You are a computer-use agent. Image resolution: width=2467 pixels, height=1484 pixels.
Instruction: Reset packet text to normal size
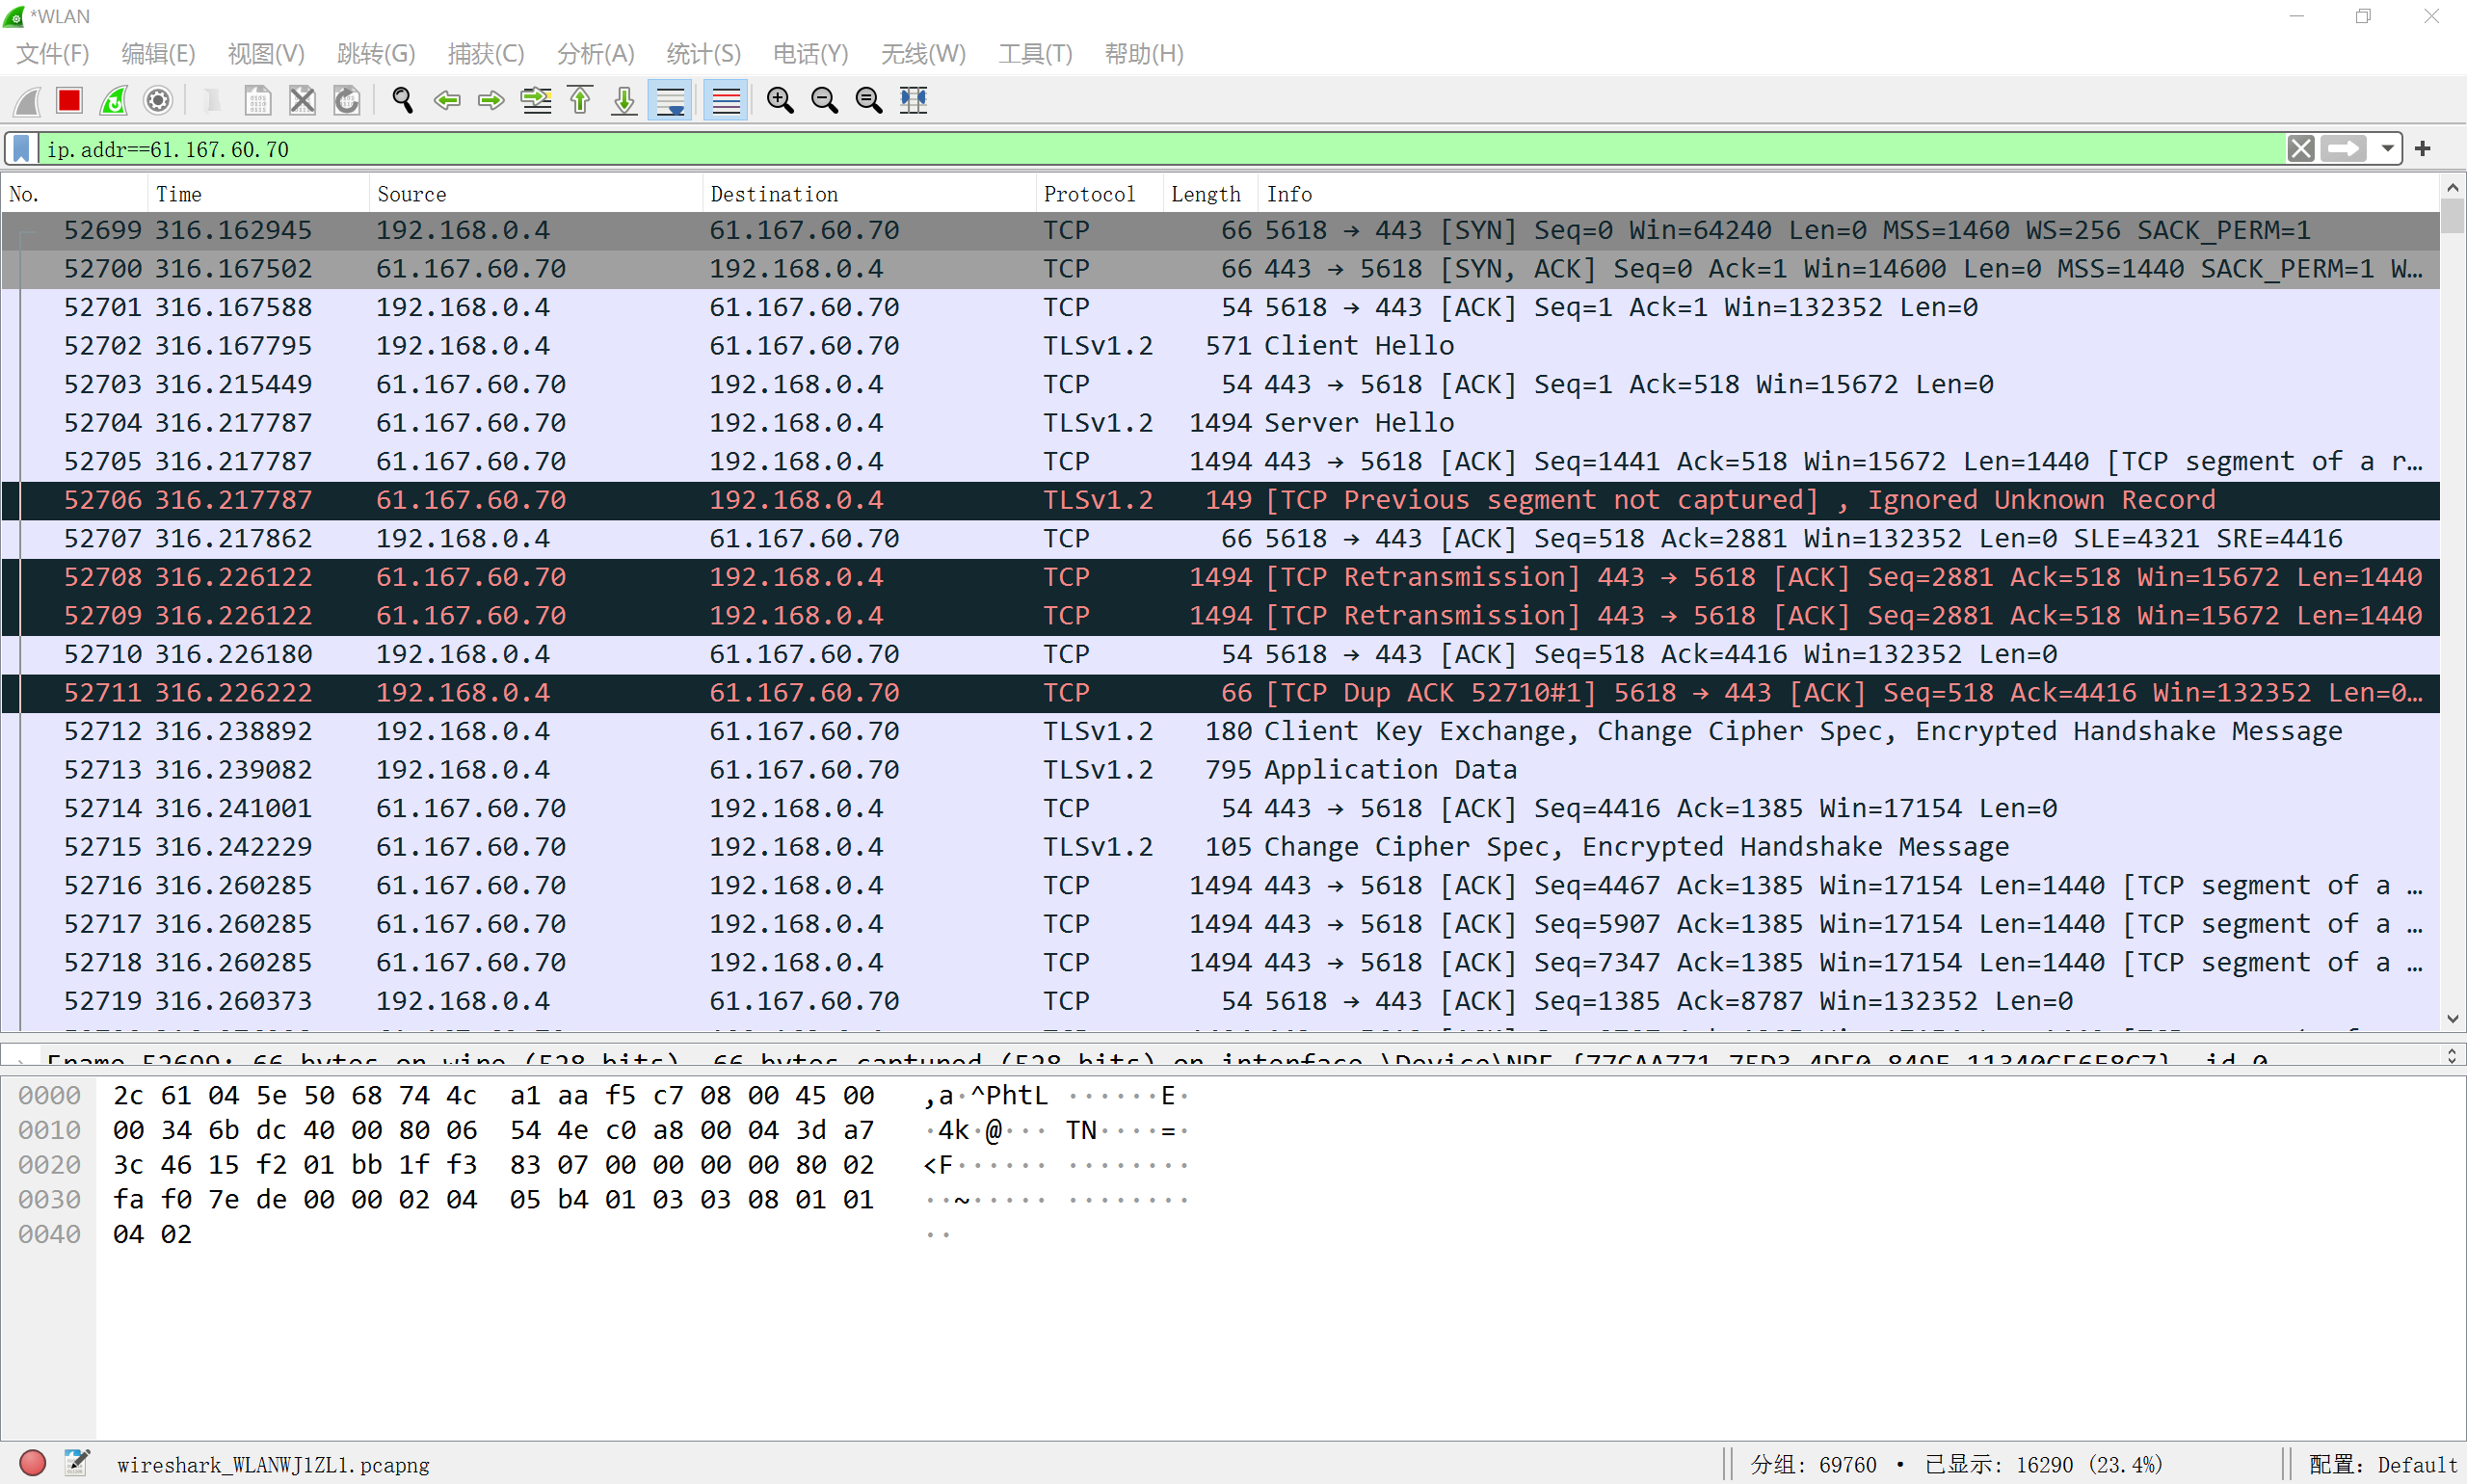tap(869, 100)
